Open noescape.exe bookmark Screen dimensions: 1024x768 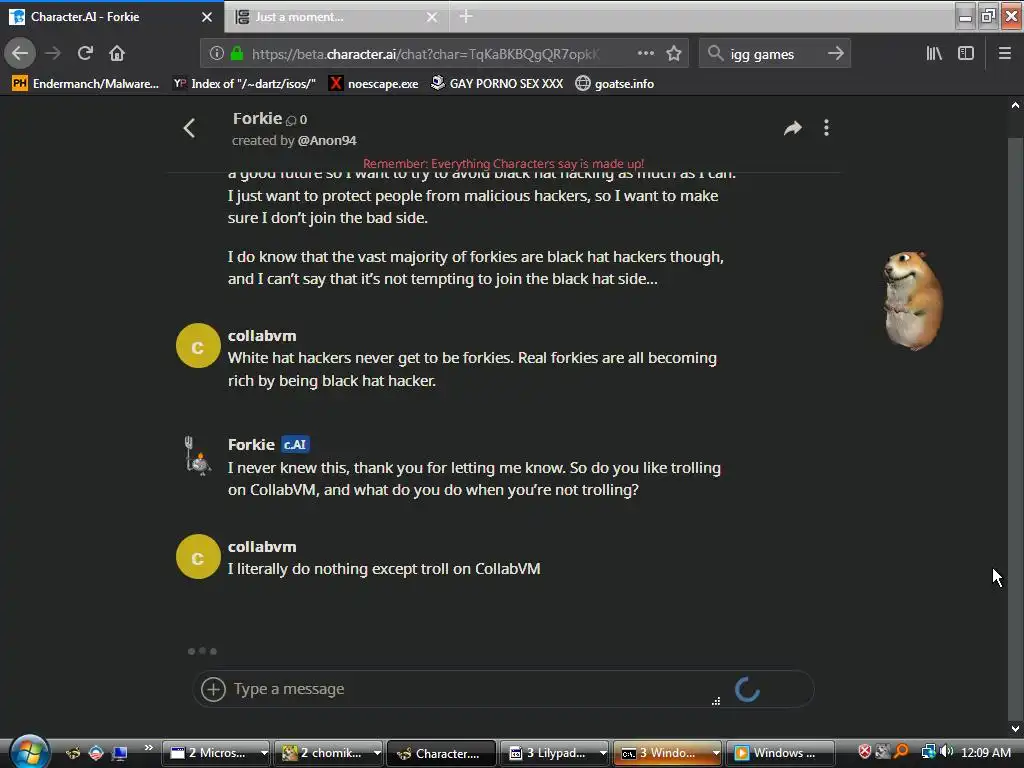(374, 84)
